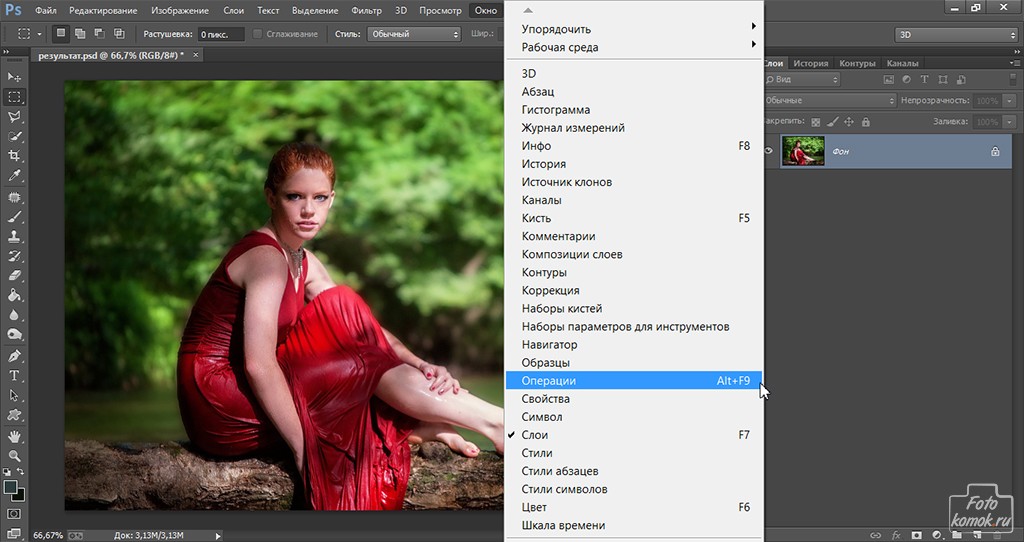
Task: Toggle the Слои panel in Window menu
Action: click(535, 435)
